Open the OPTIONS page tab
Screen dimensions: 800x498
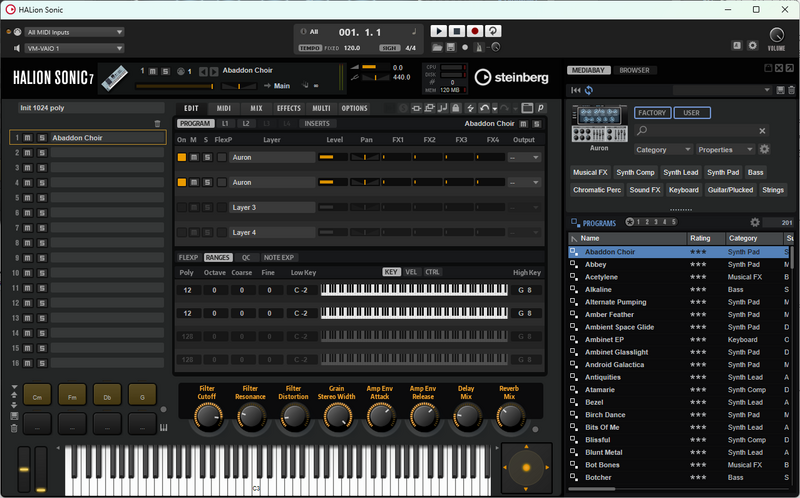(x=354, y=108)
